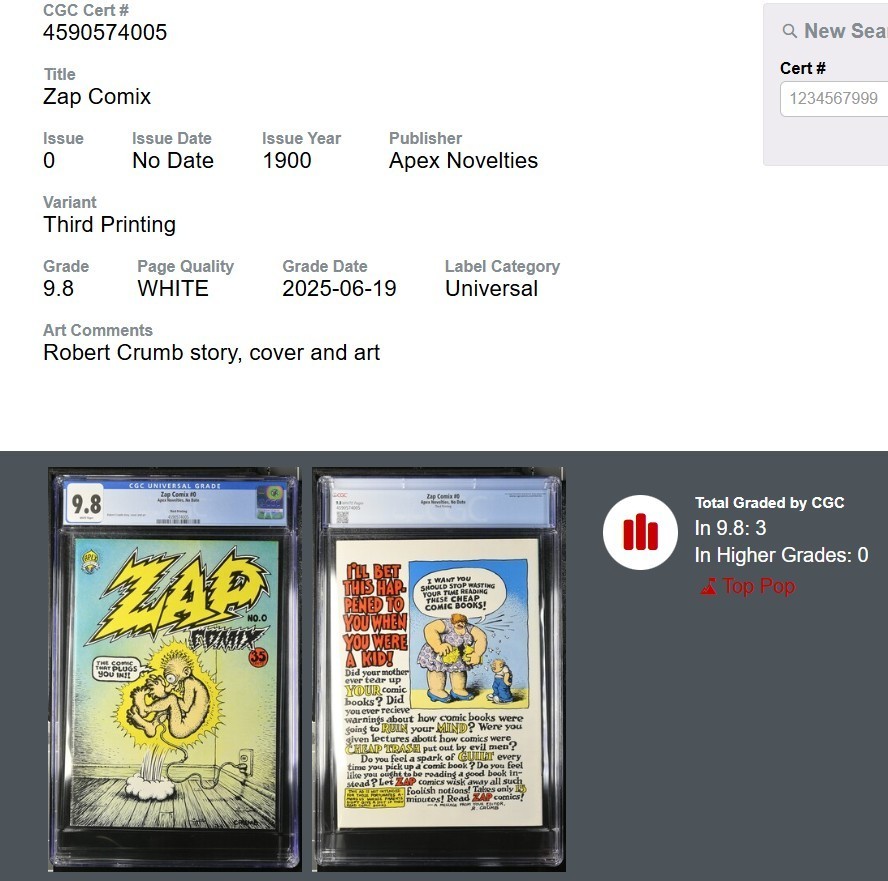Click the magnifying glass search icon
Image resolution: width=888 pixels, height=881 pixels.
click(x=789, y=31)
